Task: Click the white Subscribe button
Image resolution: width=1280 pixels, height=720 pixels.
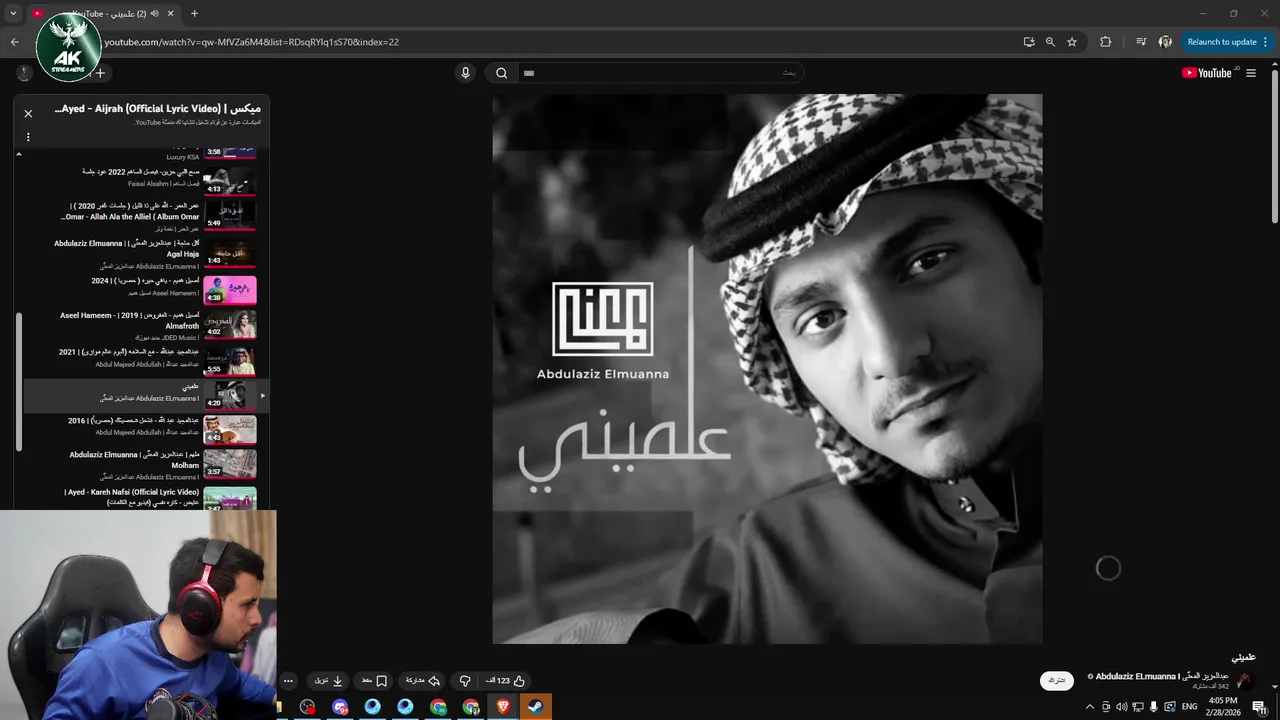Action: coord(1057,680)
